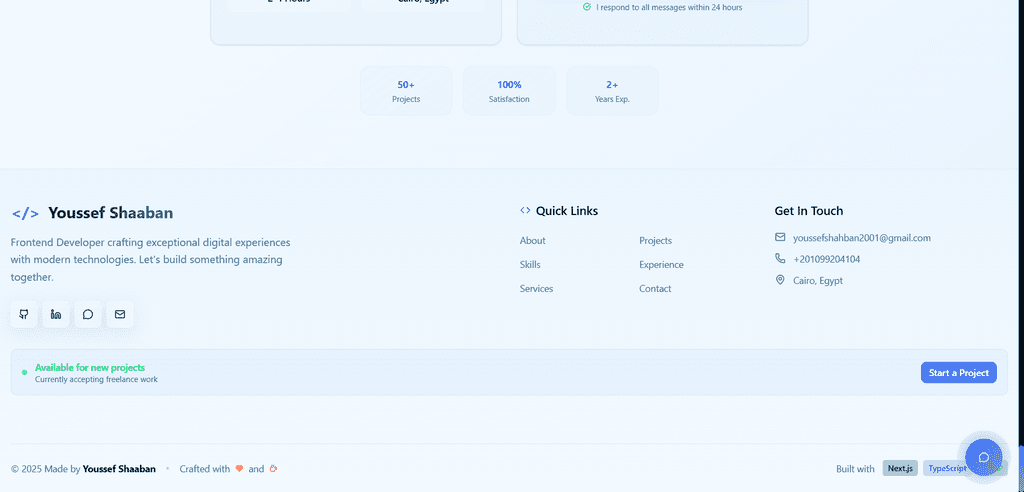Go to the Projects quick link
1024x492 pixels.
[x=655, y=240]
